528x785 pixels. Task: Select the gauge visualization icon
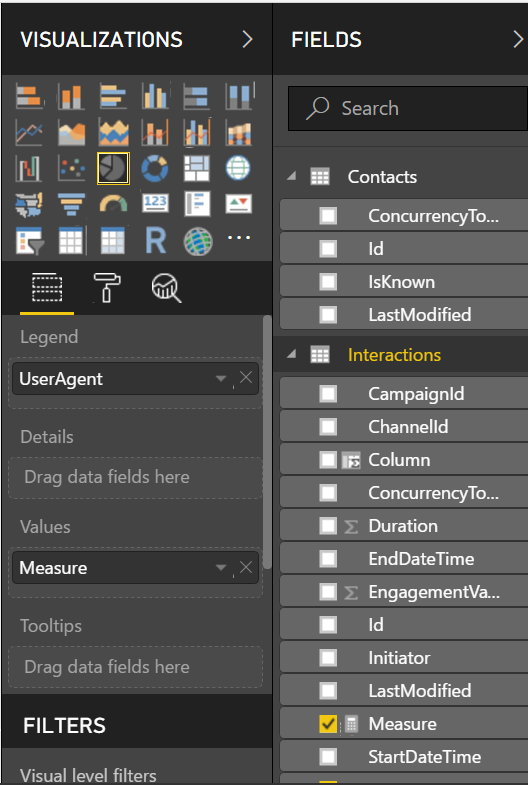point(113,204)
